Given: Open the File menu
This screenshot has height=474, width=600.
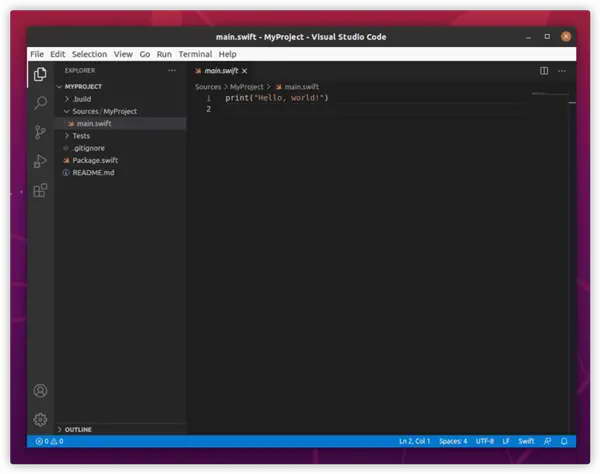Looking at the screenshot, I should (37, 54).
